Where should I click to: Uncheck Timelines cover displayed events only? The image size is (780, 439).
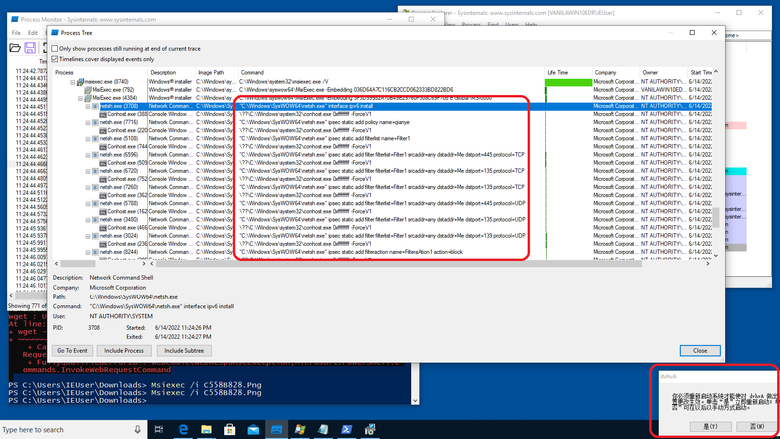[x=56, y=59]
